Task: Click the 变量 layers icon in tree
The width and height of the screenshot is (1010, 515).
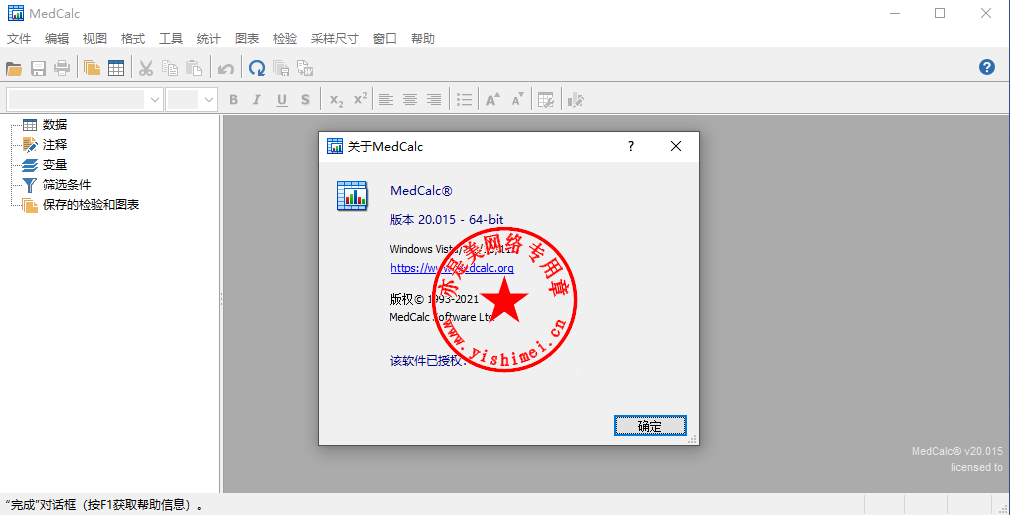Action: click(30, 165)
